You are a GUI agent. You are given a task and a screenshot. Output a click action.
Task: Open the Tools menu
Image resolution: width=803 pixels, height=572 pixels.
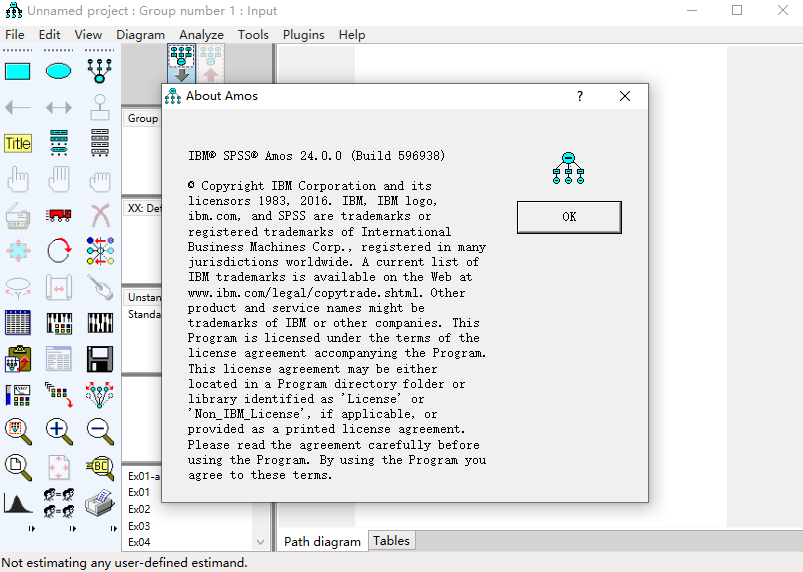(x=253, y=35)
